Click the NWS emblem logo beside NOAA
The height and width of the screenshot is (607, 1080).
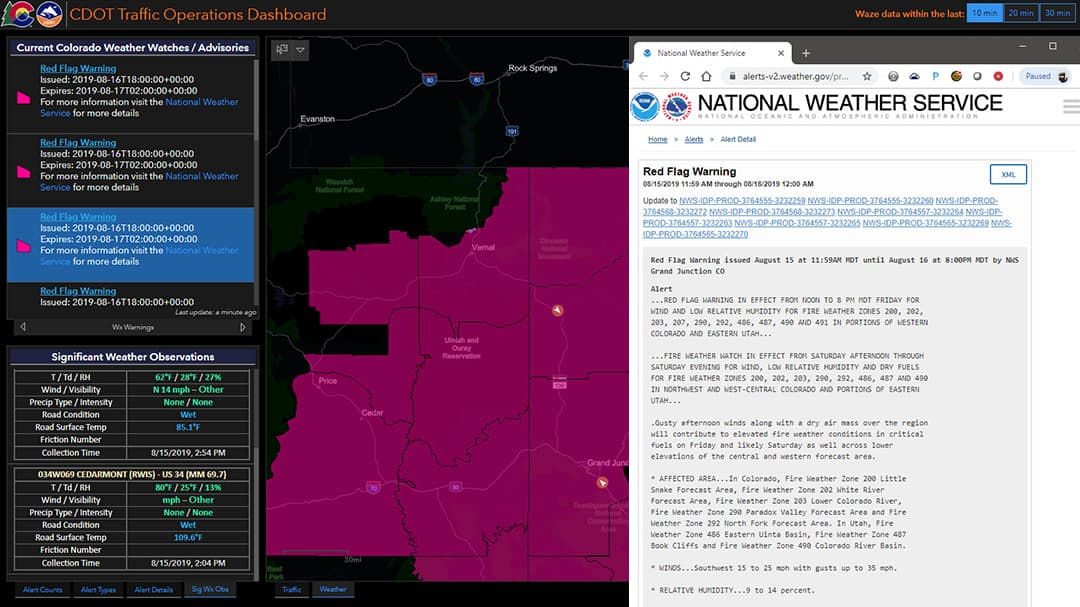676,107
